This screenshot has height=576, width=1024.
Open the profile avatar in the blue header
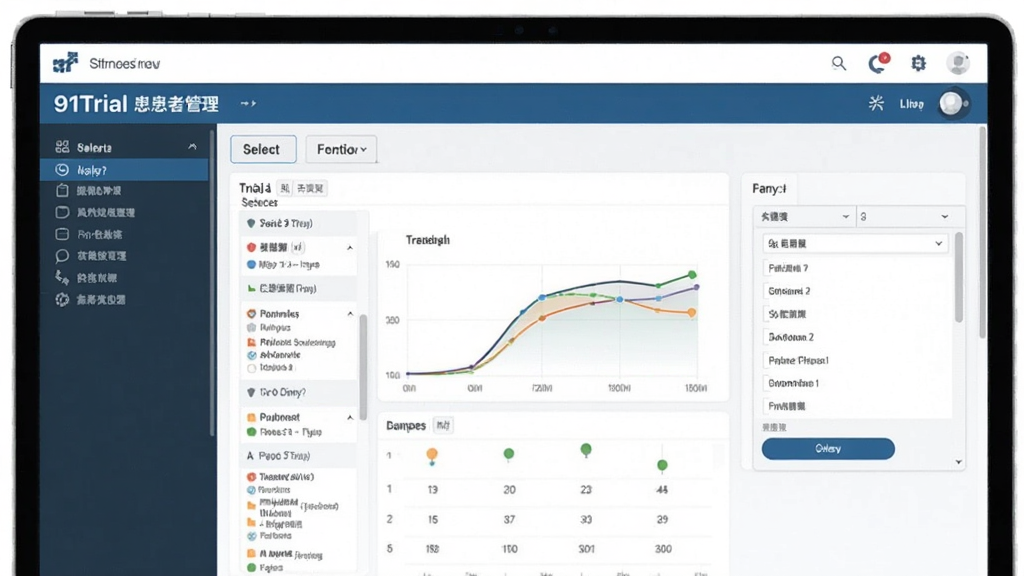[x=952, y=103]
